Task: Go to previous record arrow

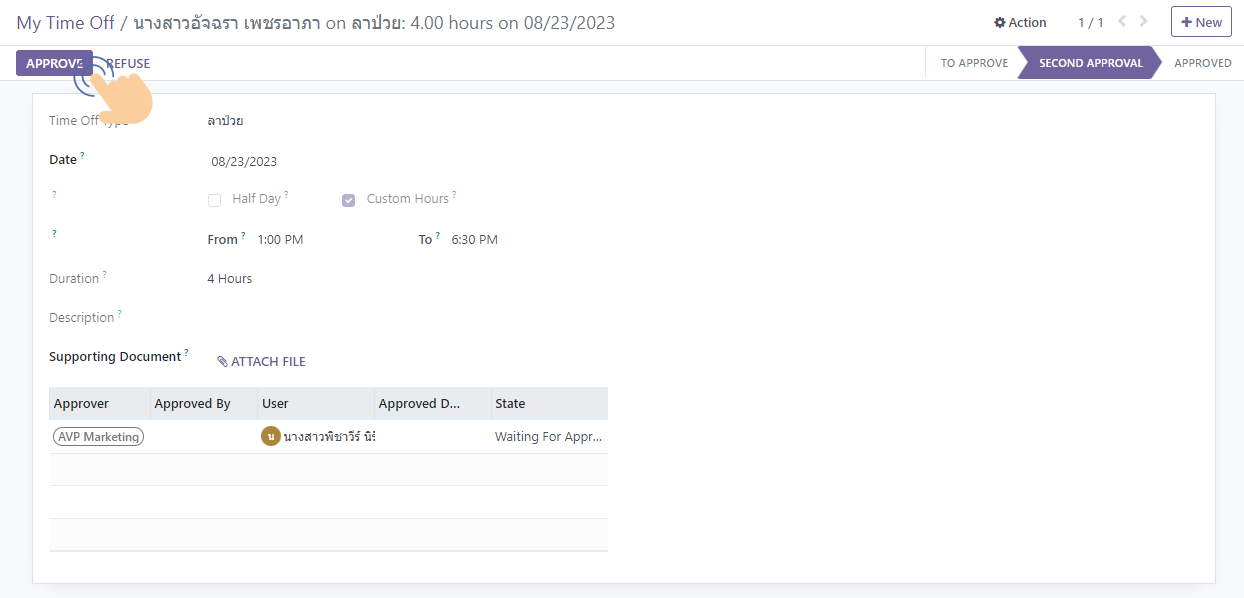Action: (x=1122, y=22)
